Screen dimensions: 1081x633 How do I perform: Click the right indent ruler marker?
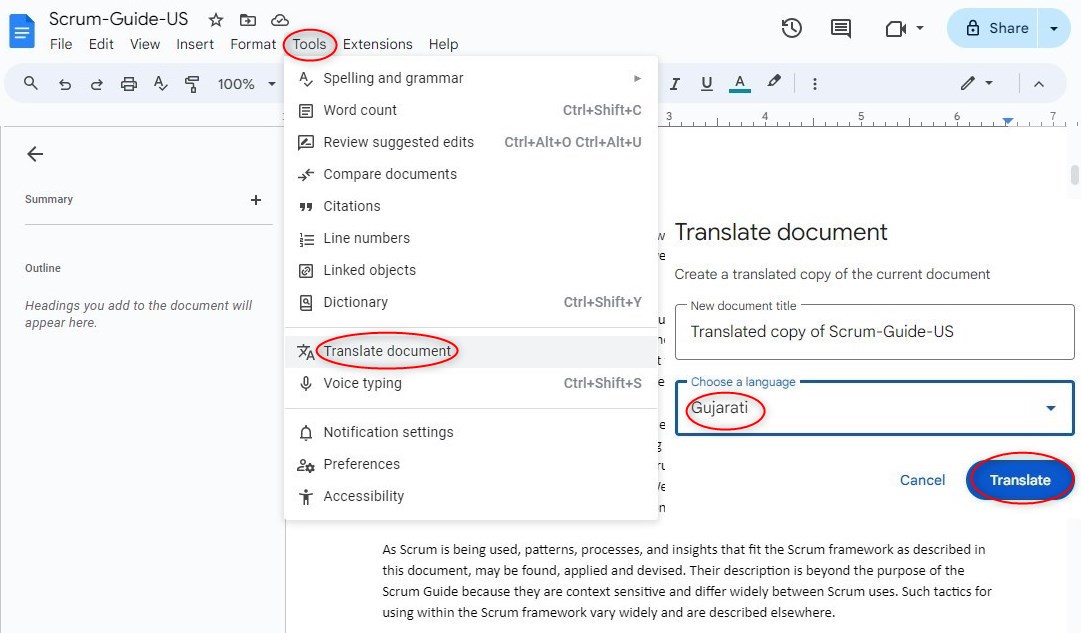pyautogui.click(x=1008, y=121)
